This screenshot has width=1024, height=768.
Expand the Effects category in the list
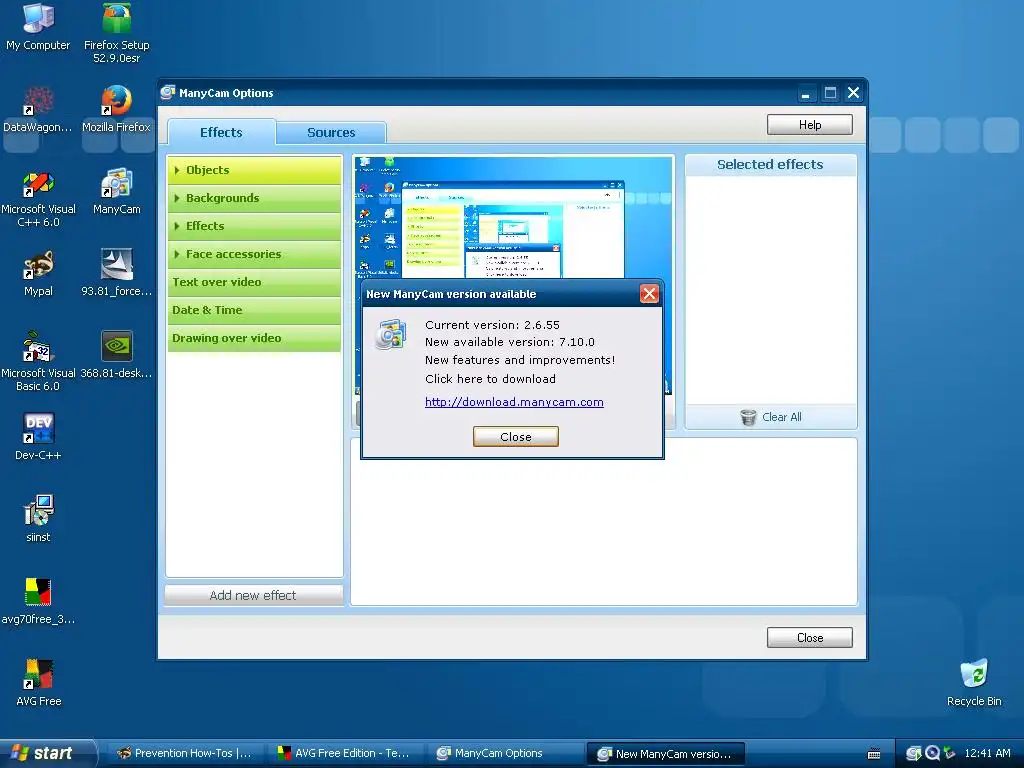click(254, 226)
